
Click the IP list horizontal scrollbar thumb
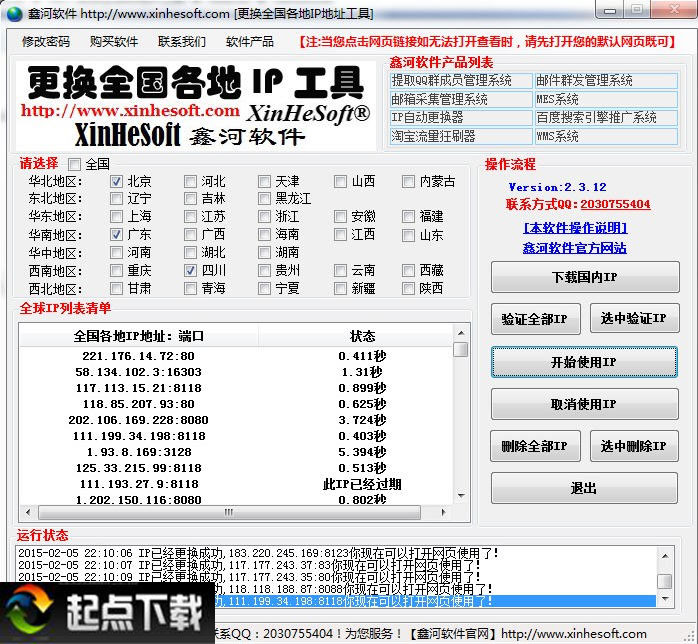click(229, 512)
